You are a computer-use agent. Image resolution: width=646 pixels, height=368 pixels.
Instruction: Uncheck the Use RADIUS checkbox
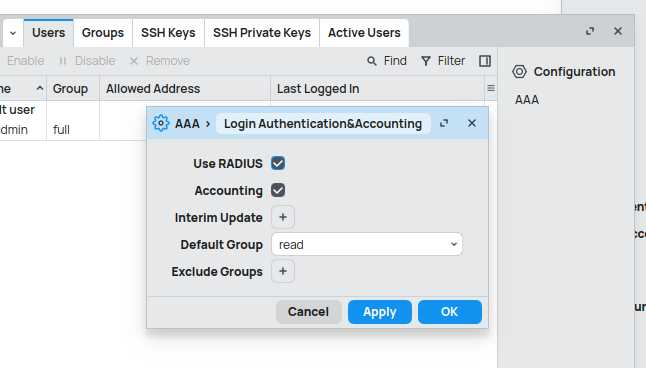278,163
